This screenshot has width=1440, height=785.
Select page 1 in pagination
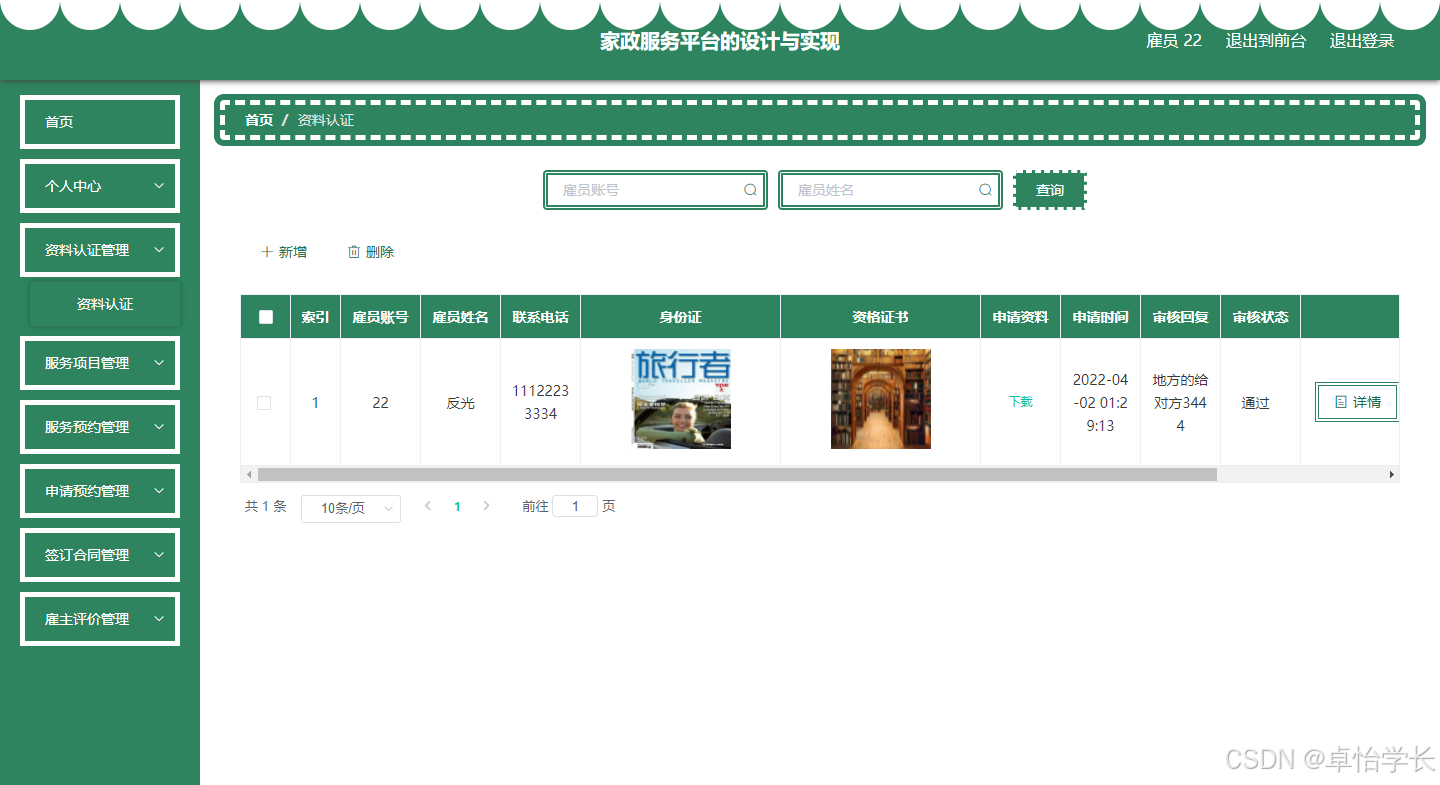[x=457, y=506]
